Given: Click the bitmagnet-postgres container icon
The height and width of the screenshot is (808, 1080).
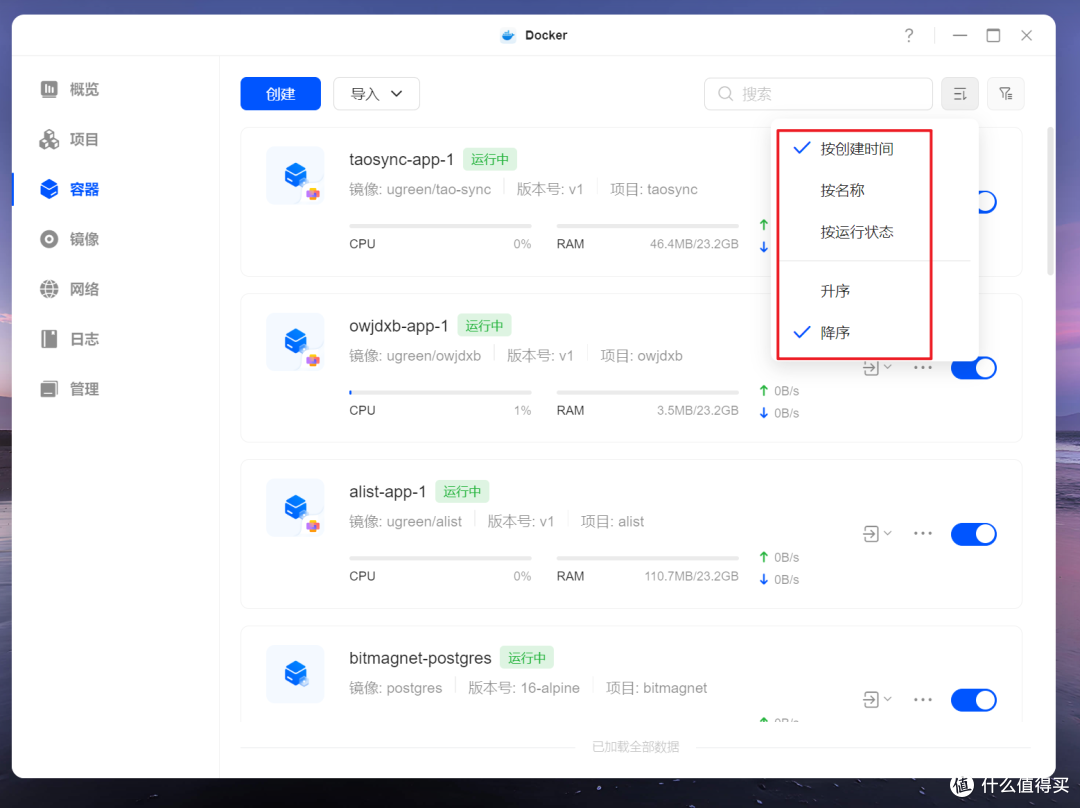Looking at the screenshot, I should click(295, 674).
